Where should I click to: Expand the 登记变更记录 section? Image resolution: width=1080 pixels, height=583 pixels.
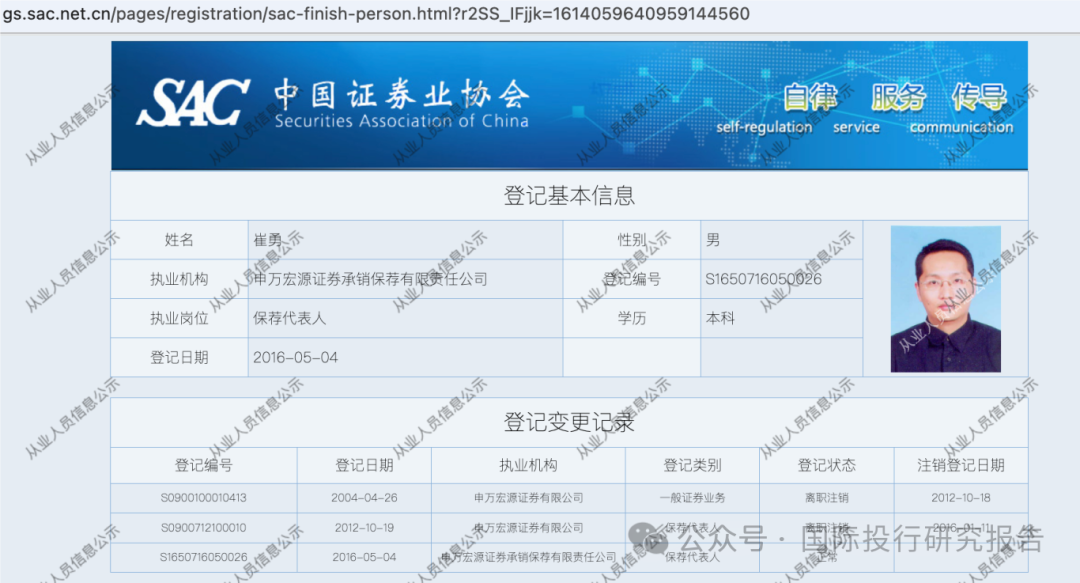point(570,421)
